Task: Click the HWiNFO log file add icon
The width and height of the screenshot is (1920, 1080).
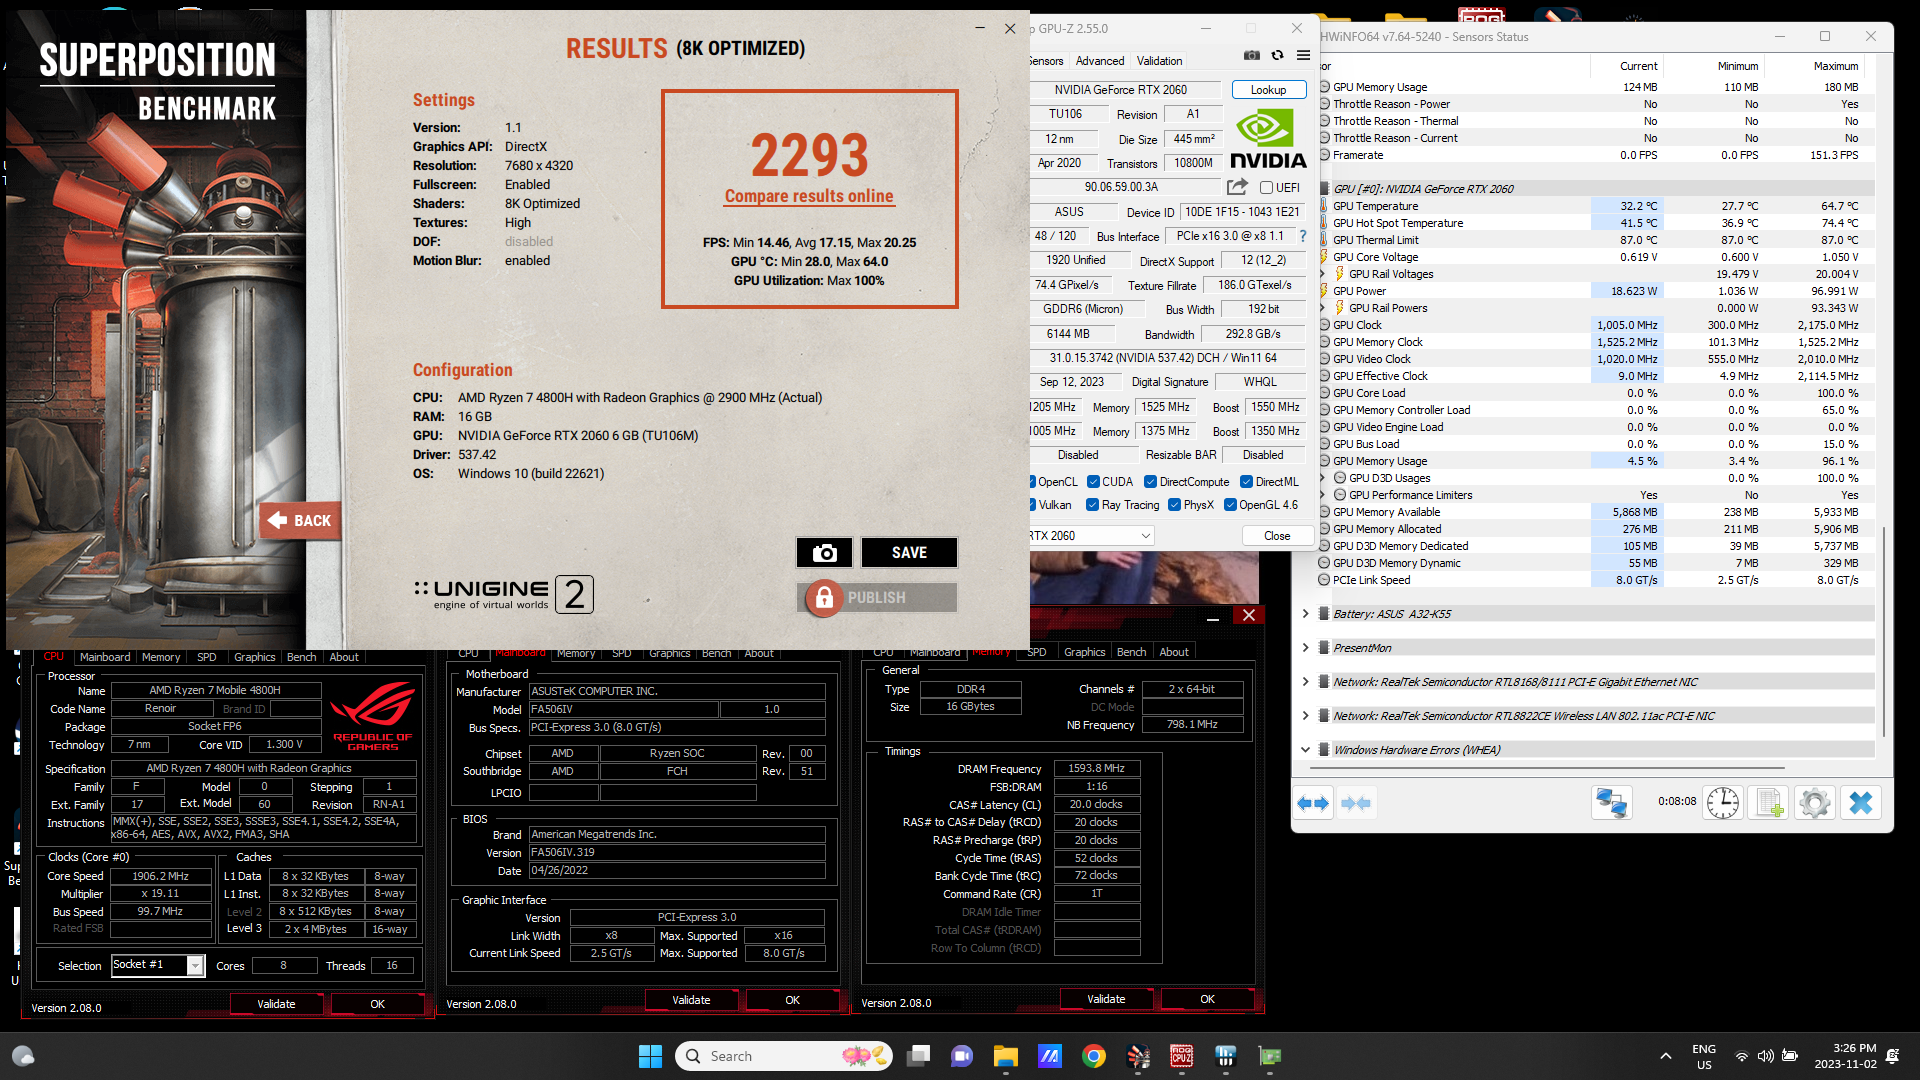Action: tap(1768, 803)
